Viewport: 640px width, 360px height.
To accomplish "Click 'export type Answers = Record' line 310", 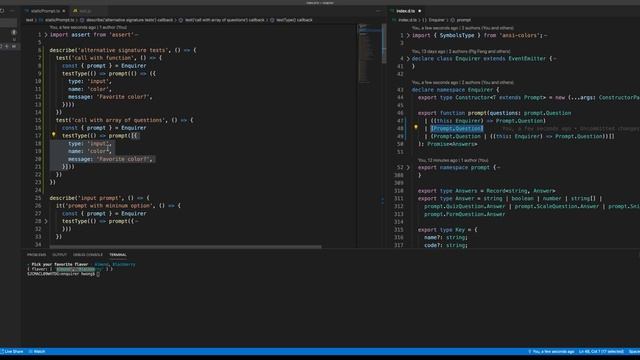I will (487, 191).
